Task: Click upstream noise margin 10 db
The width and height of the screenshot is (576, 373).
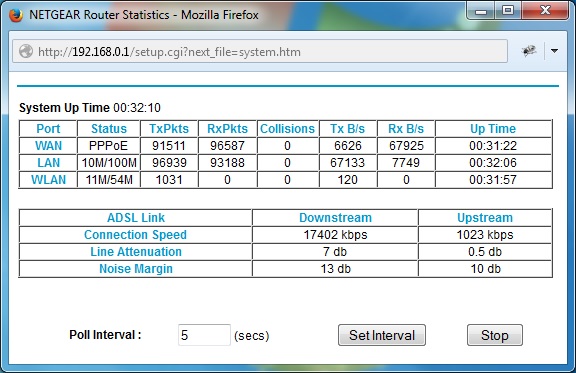Action: pos(485,269)
